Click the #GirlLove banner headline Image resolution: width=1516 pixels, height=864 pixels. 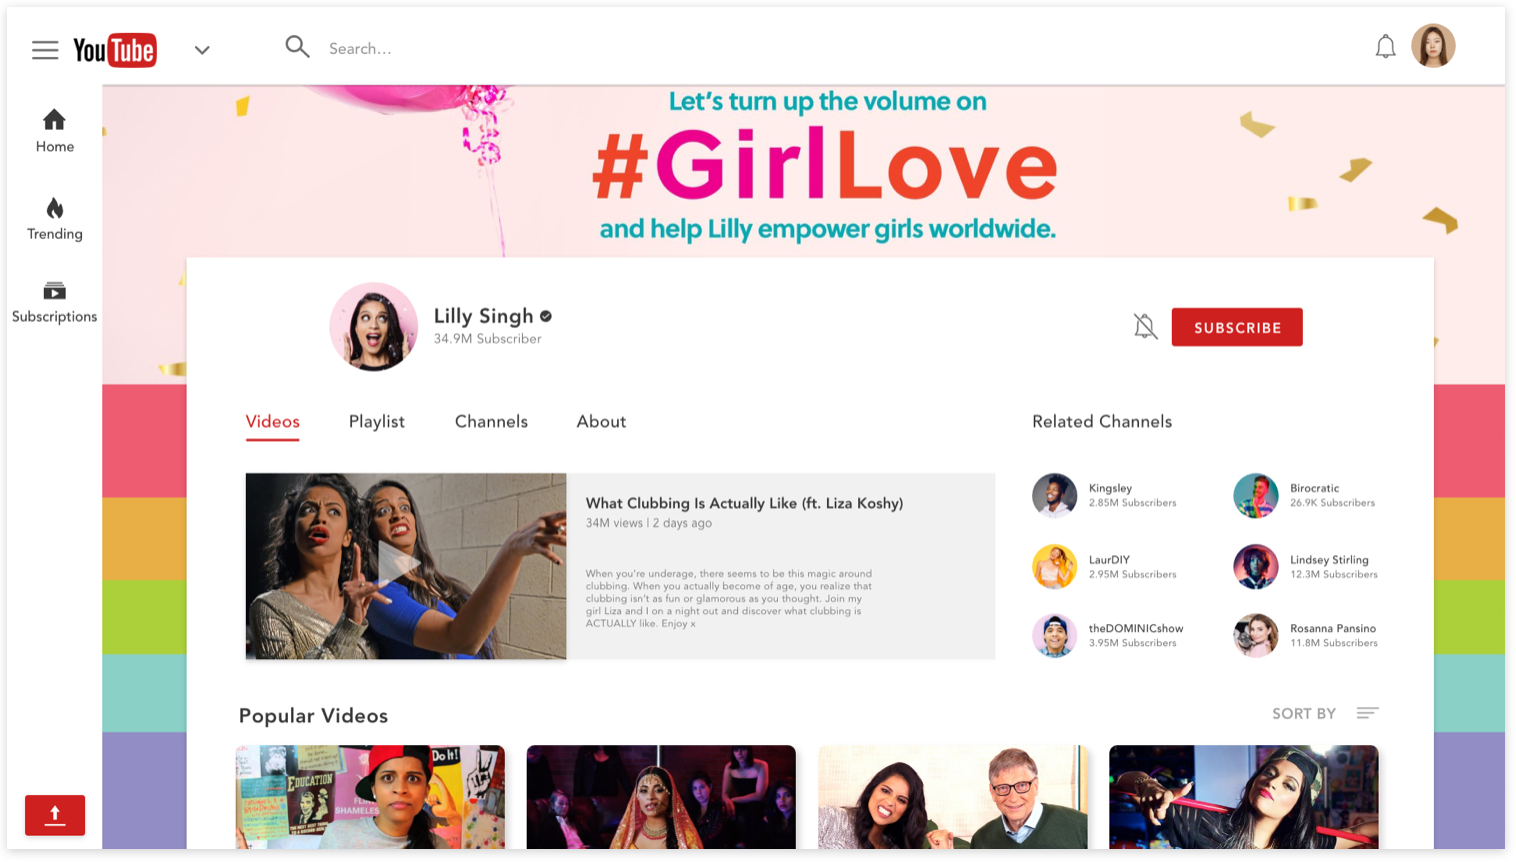[x=825, y=165]
